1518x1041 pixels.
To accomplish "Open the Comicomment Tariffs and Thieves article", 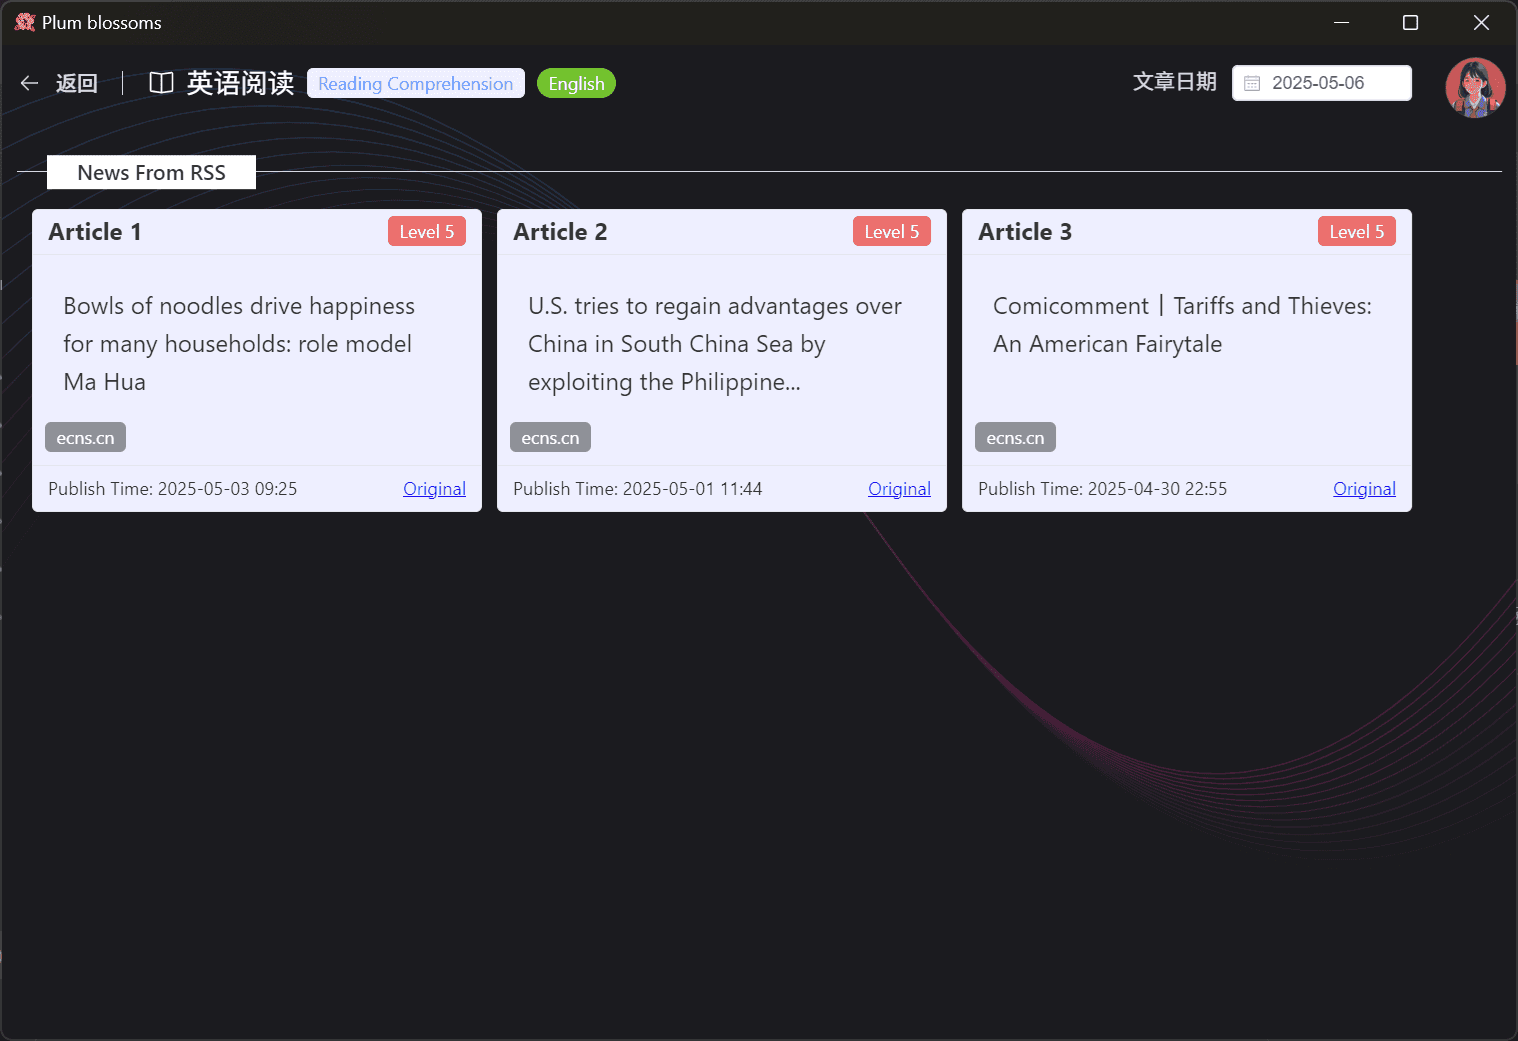I will [1182, 325].
